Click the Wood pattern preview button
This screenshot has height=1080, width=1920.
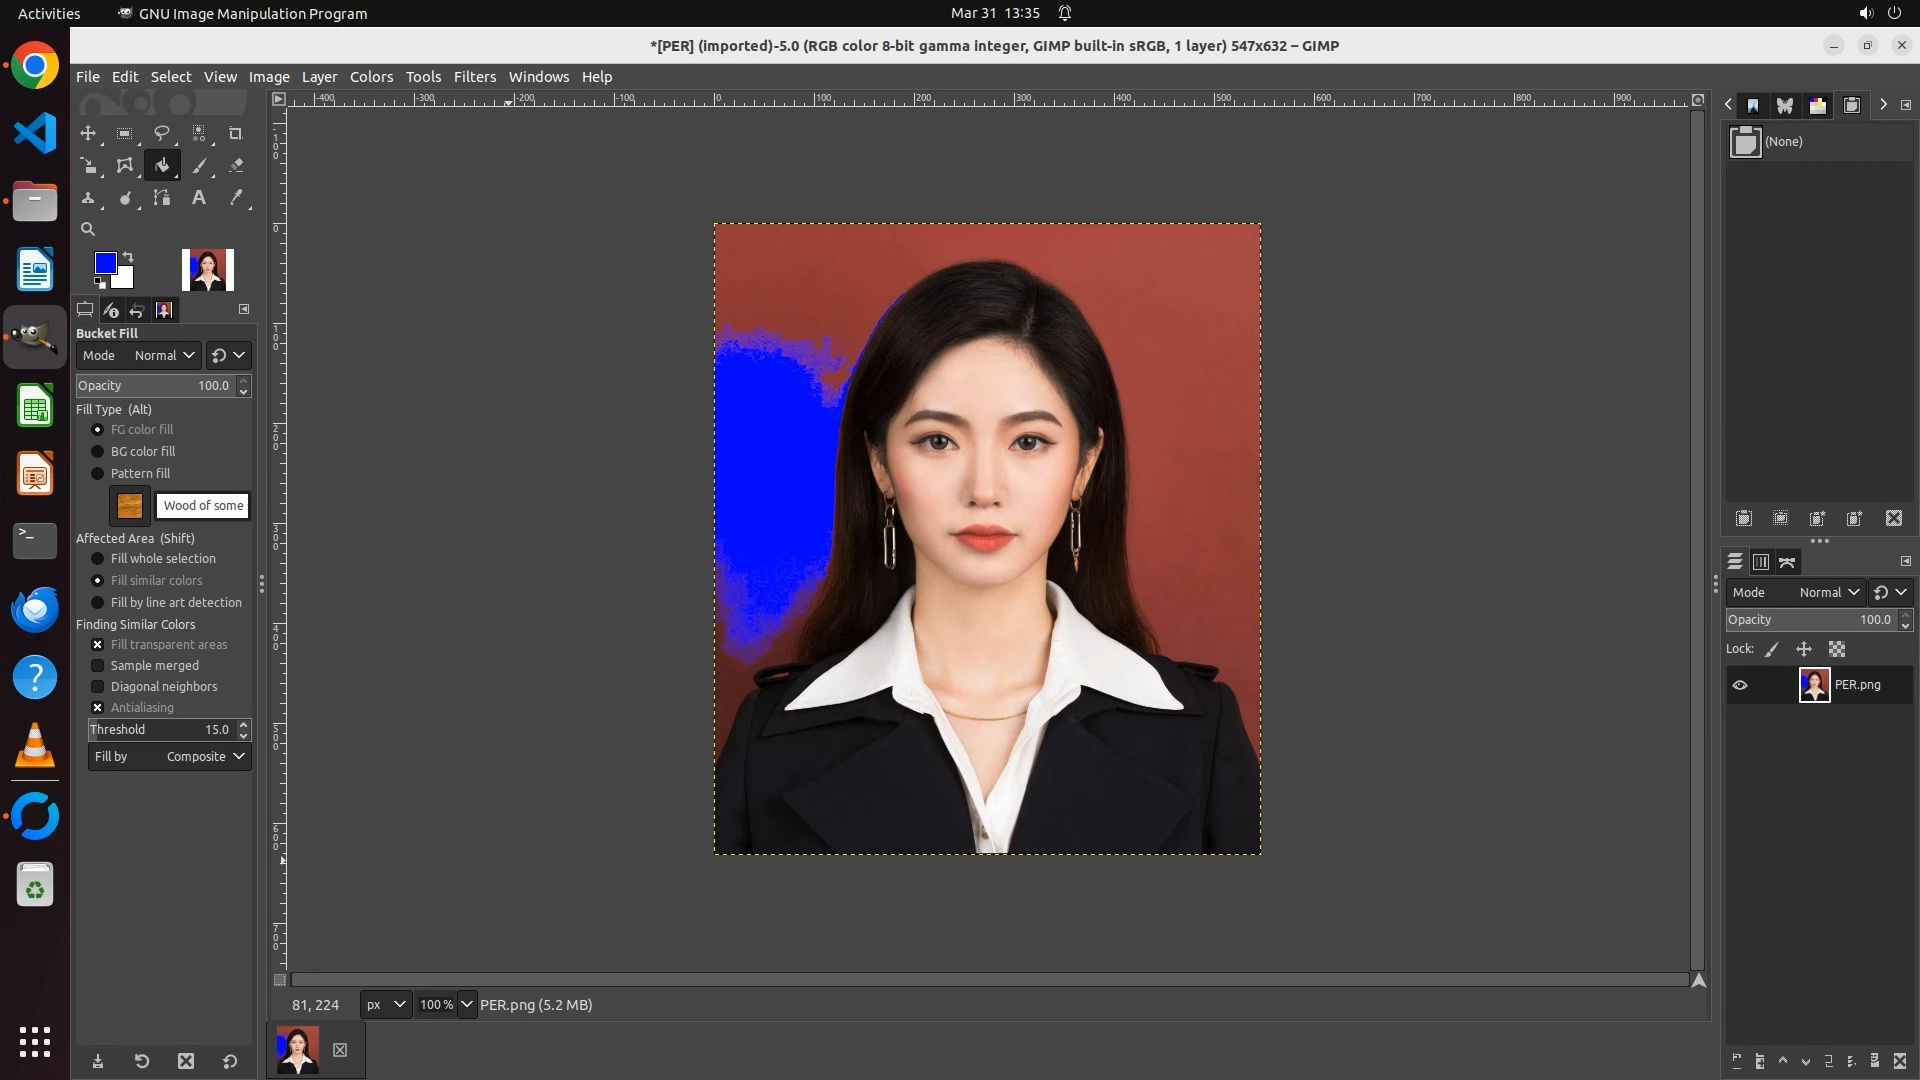tap(130, 506)
